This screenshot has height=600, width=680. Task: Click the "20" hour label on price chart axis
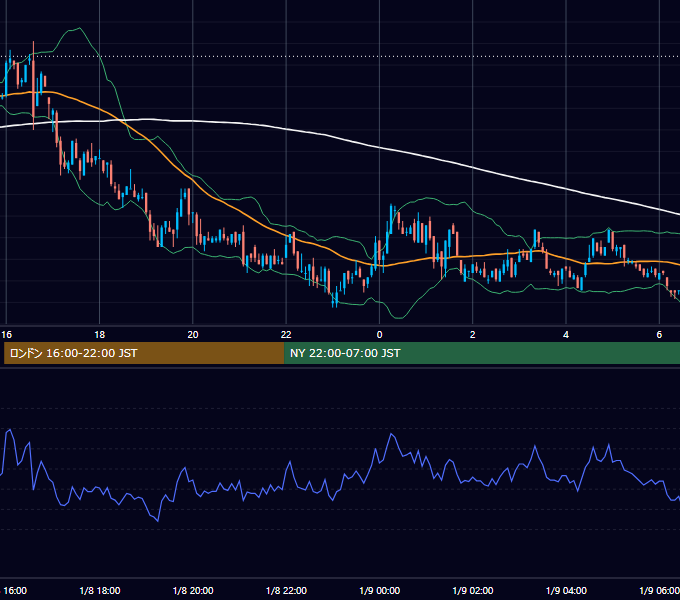point(193,335)
